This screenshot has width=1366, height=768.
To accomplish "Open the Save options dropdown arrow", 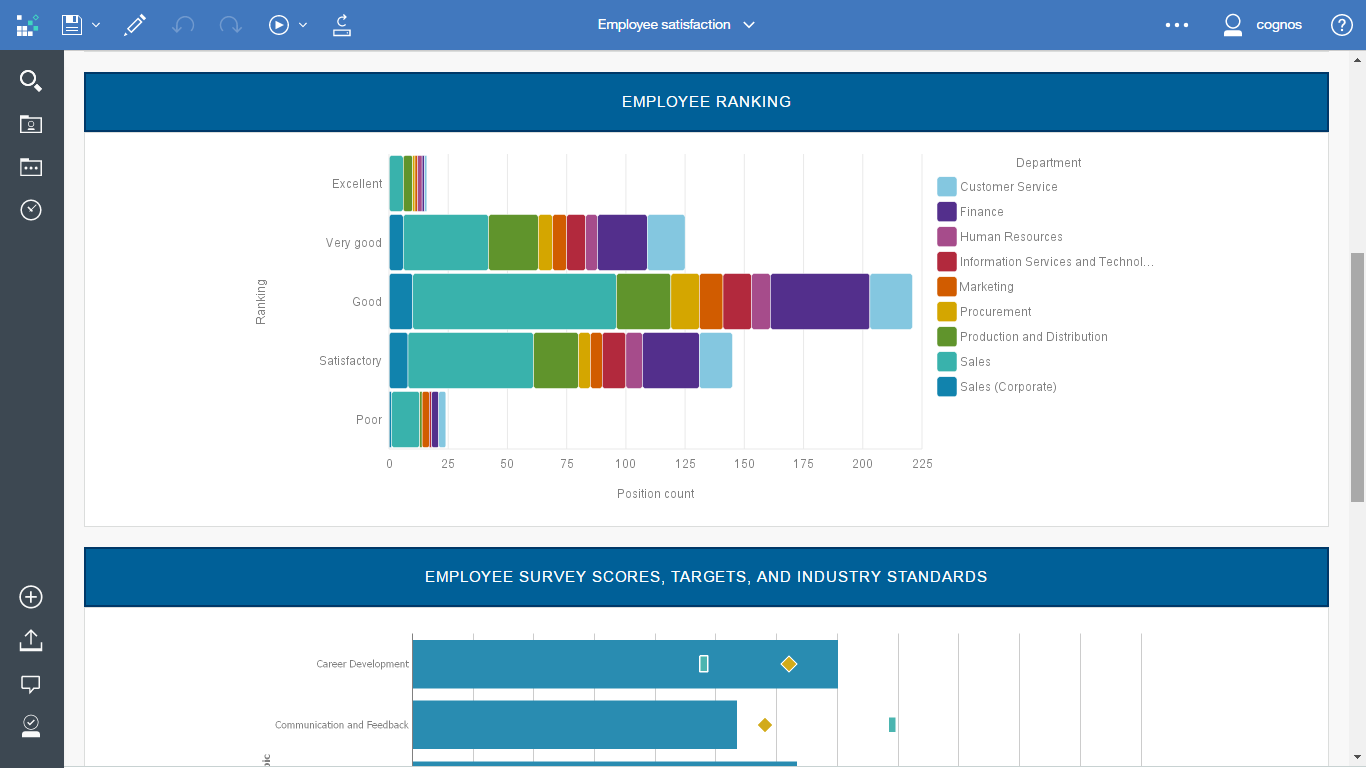I will coord(96,25).
